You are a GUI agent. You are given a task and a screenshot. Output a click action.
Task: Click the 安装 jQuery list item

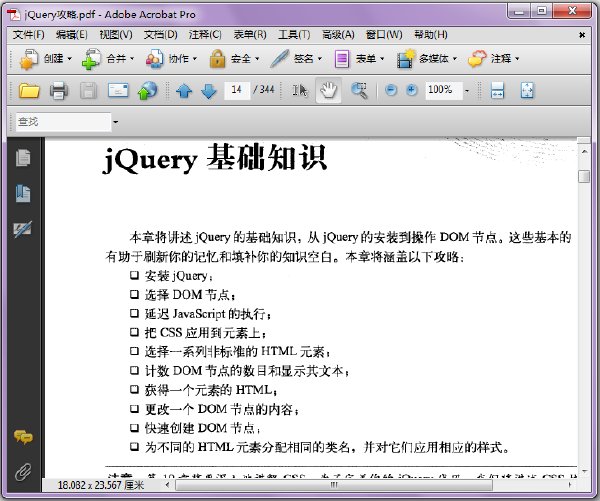(x=171, y=276)
